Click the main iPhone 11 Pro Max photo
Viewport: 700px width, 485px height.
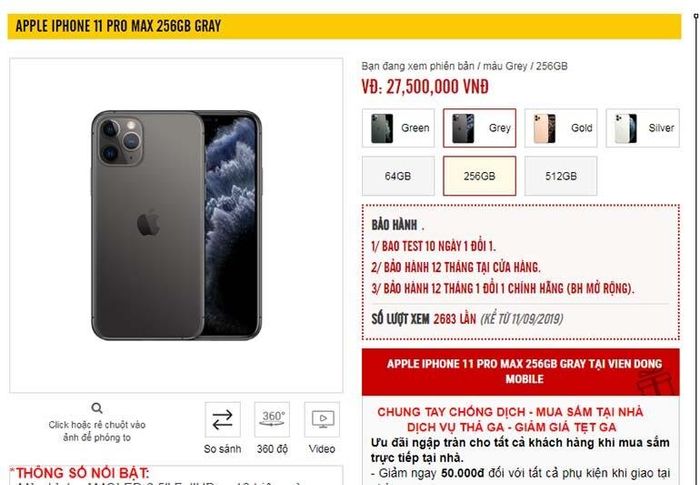tap(176, 226)
